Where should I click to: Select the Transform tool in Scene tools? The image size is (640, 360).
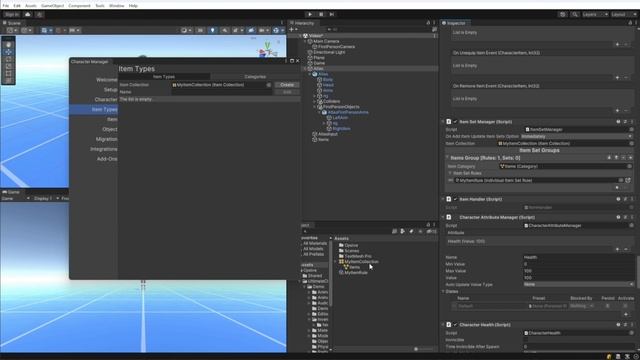pyautogui.click(x=8, y=81)
